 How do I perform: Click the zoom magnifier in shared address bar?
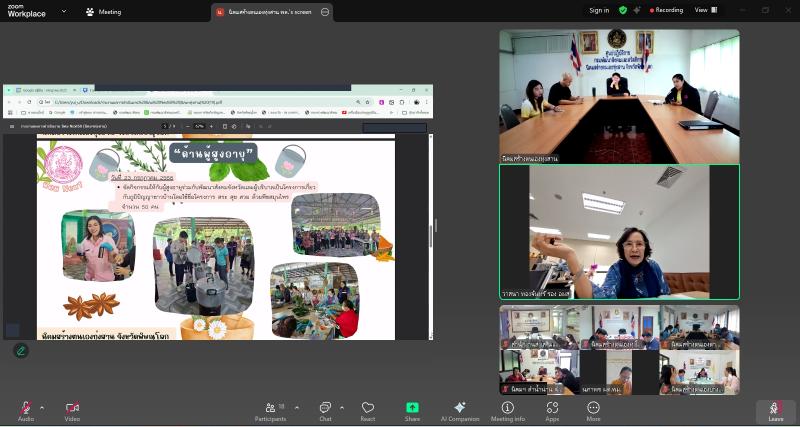[x=359, y=102]
